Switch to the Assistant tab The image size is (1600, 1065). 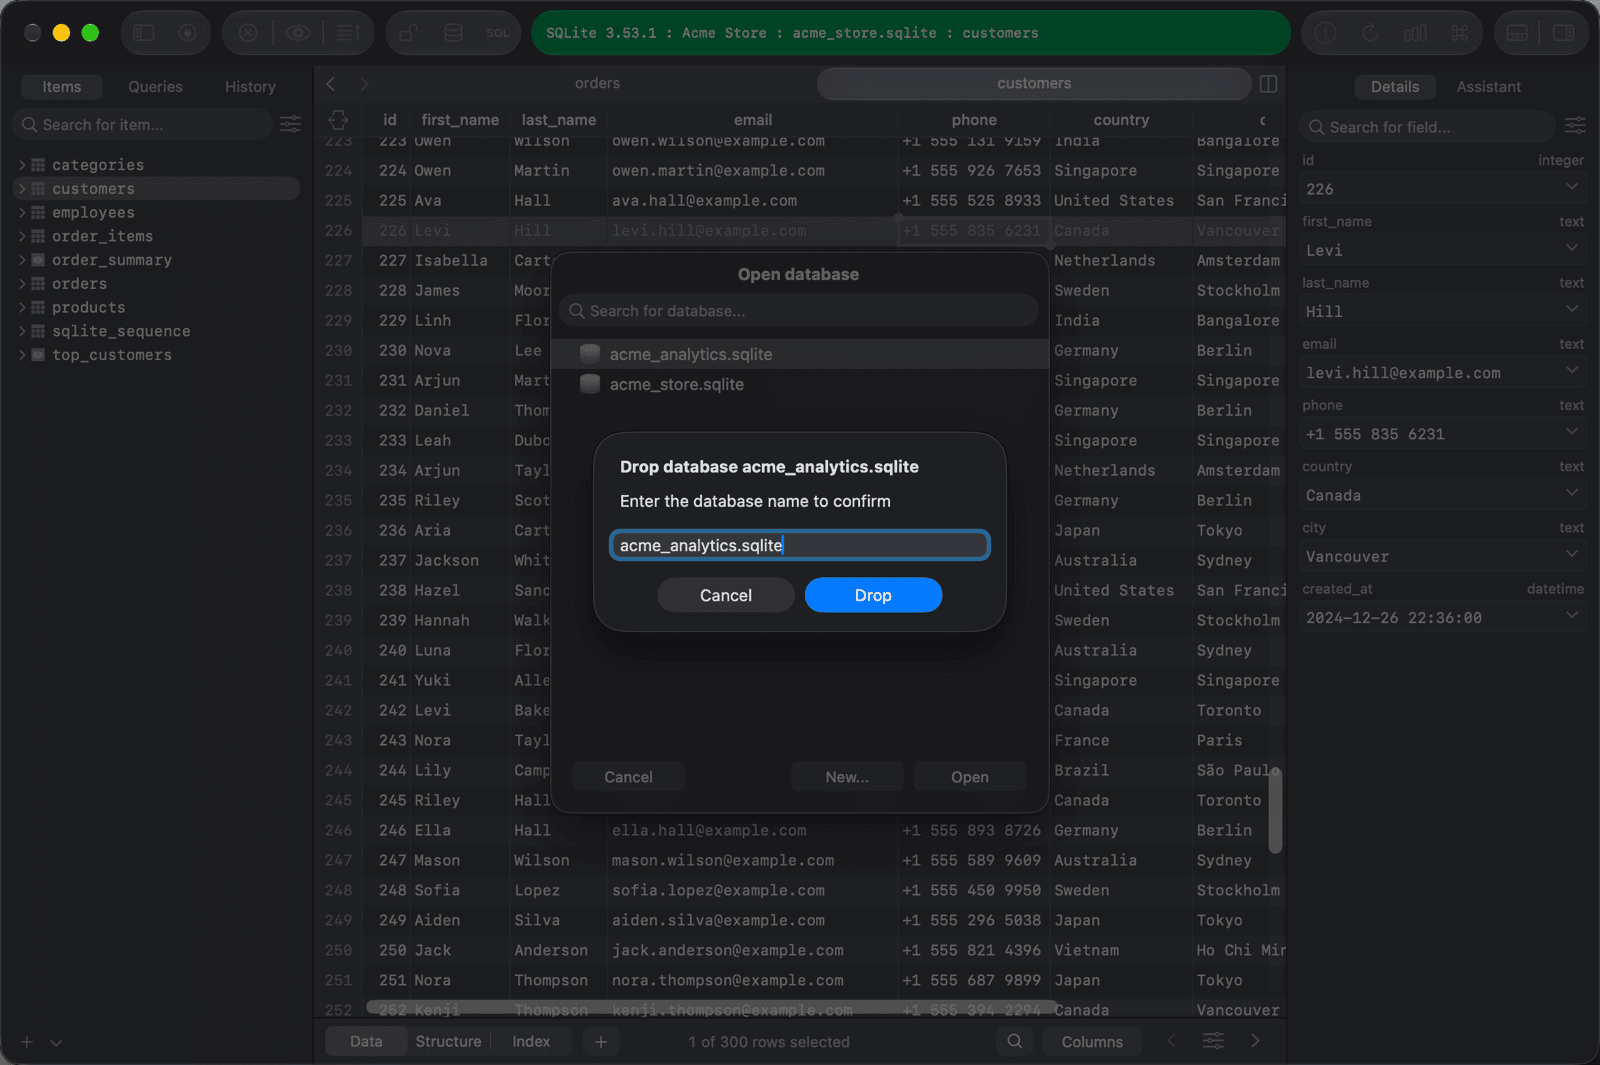1488,87
